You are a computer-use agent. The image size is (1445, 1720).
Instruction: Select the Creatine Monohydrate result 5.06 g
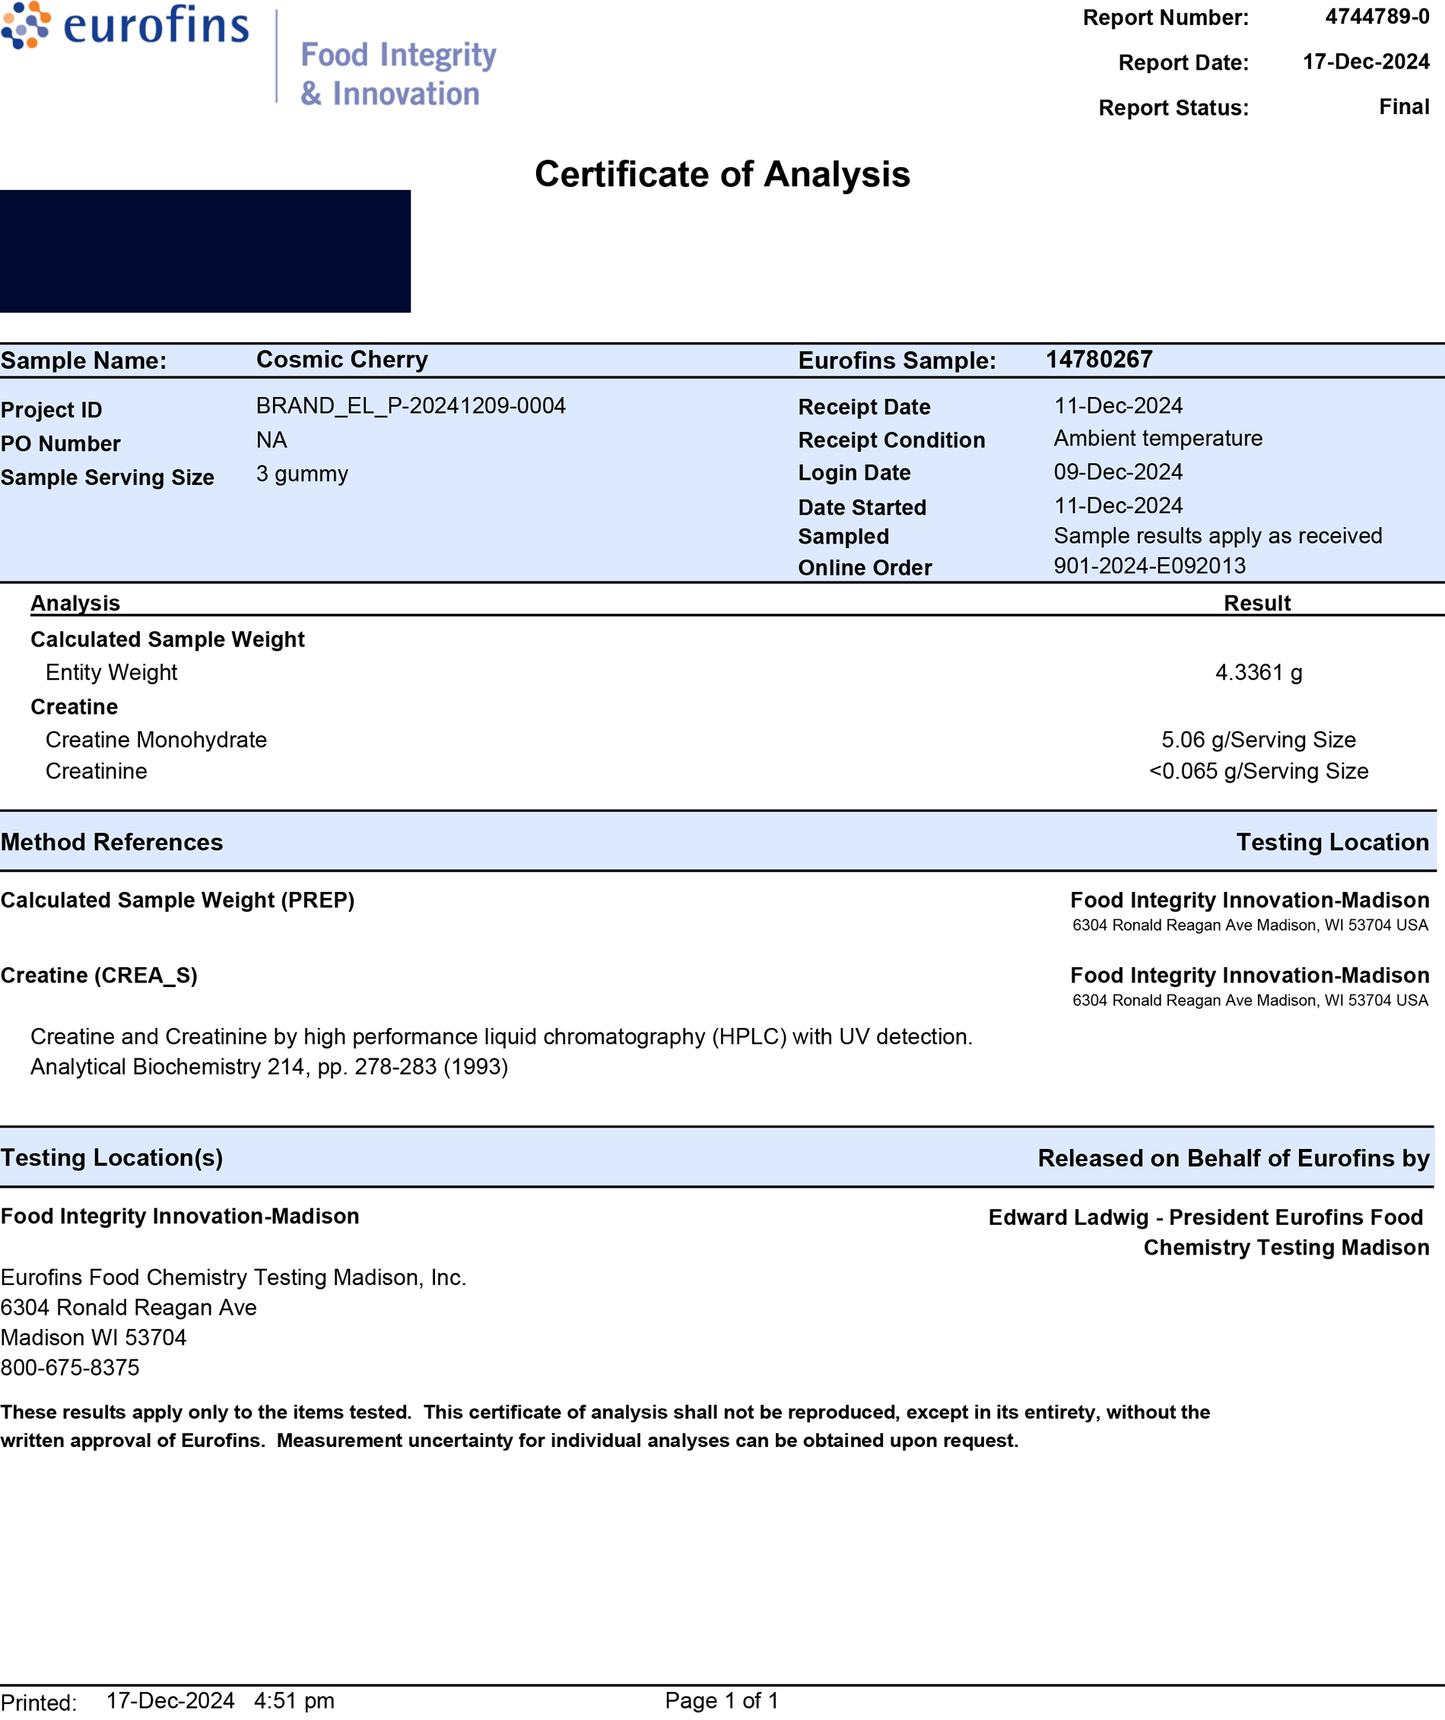[x=1258, y=740]
